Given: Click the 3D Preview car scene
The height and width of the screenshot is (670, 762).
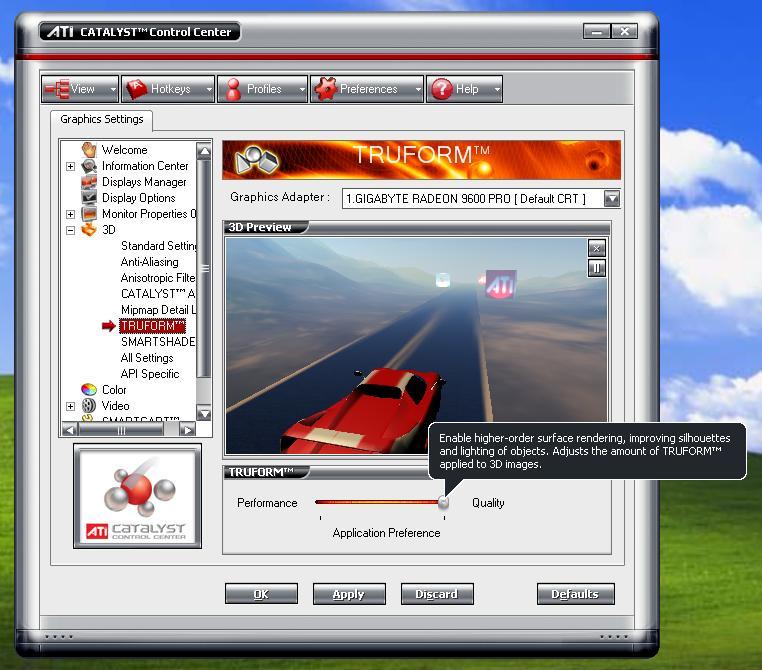Looking at the screenshot, I should click(x=416, y=346).
